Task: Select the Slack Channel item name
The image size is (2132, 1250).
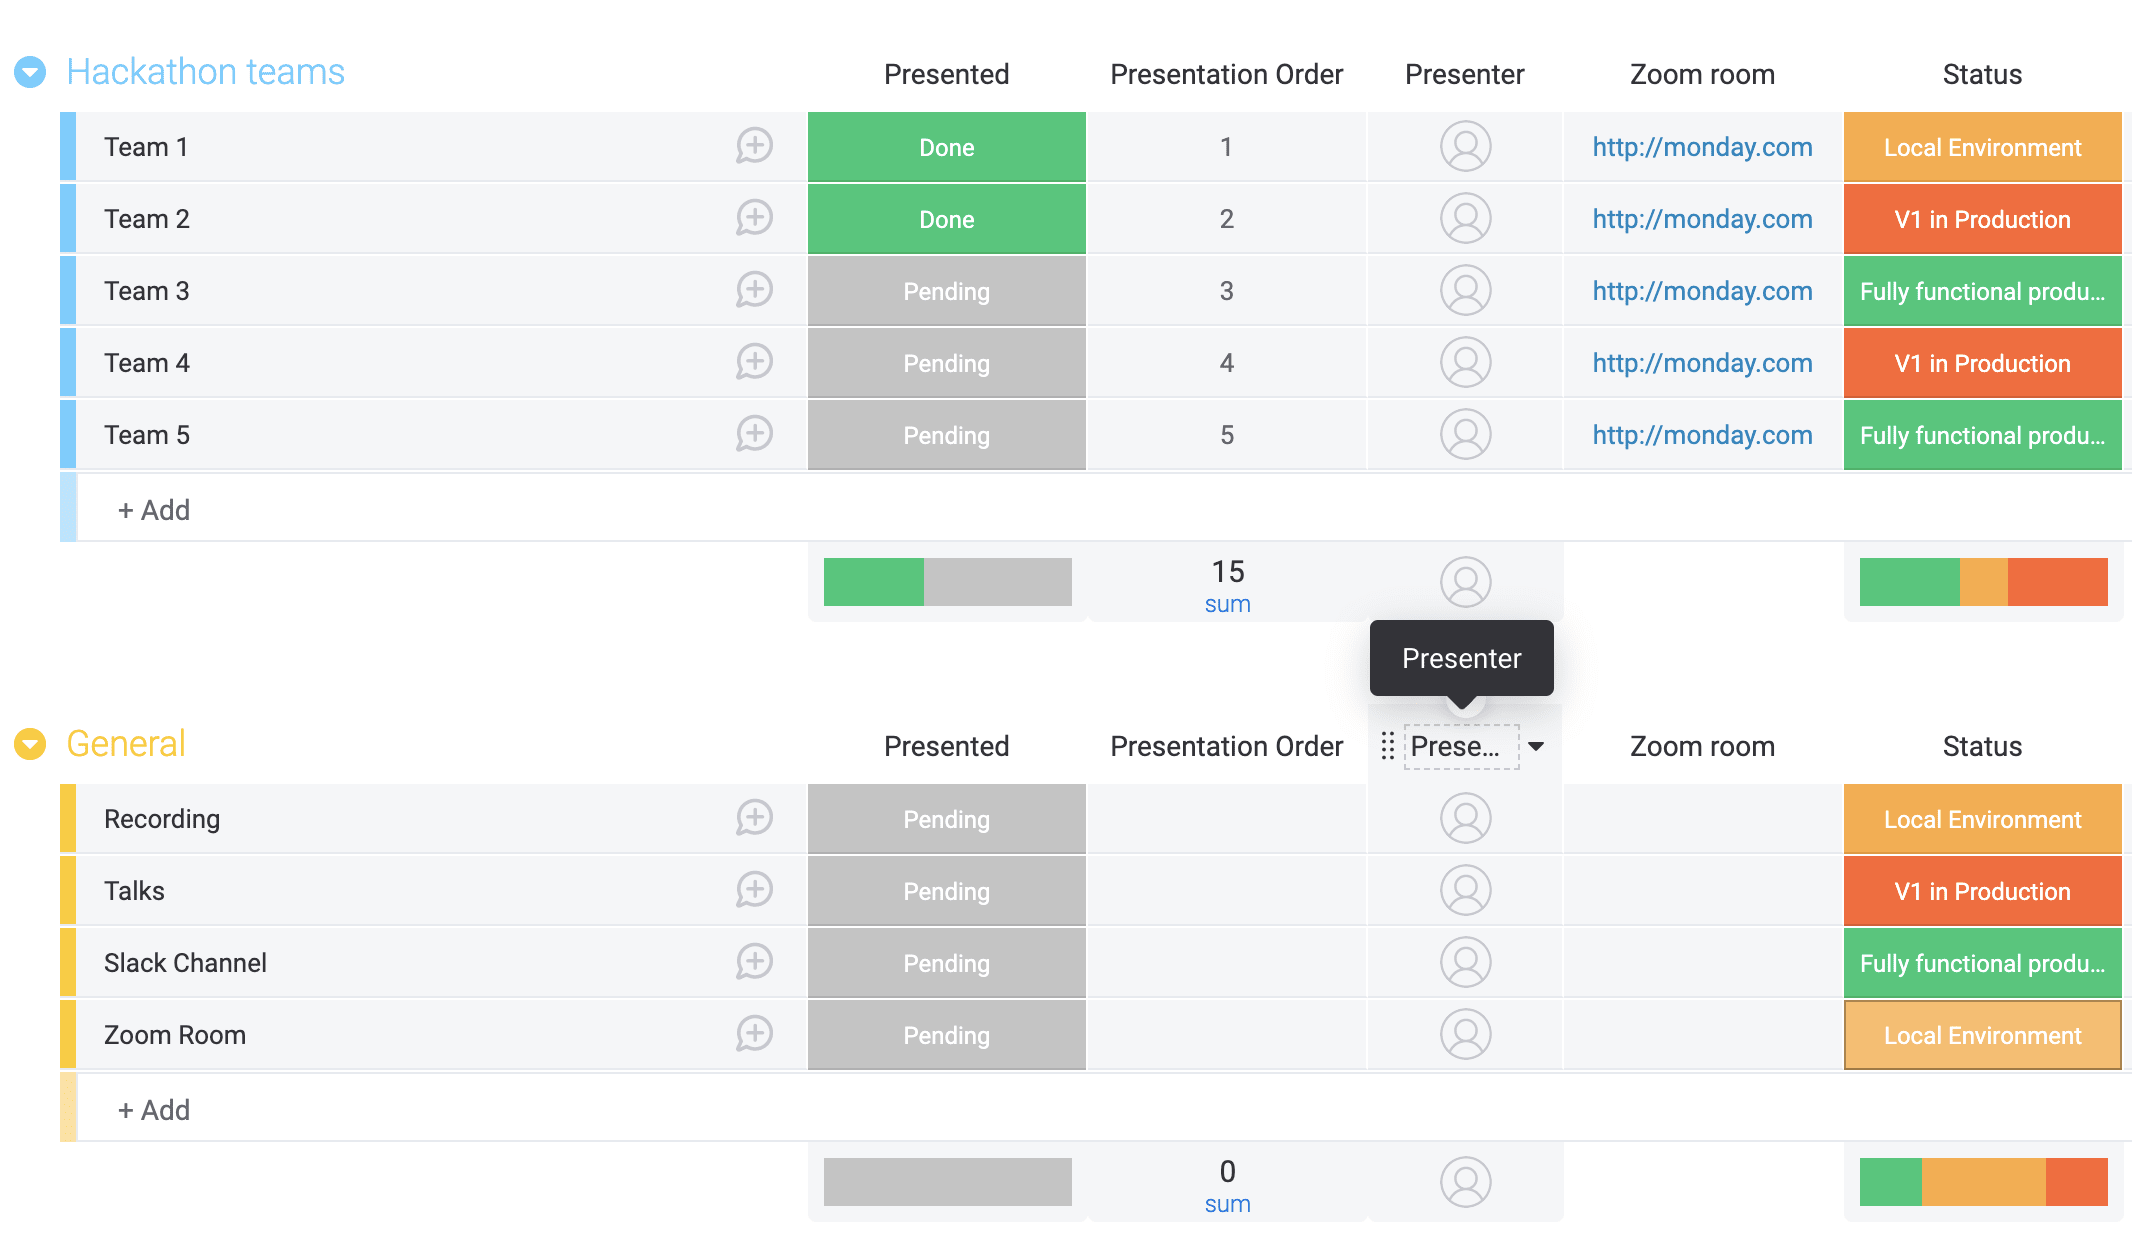Action: [185, 963]
